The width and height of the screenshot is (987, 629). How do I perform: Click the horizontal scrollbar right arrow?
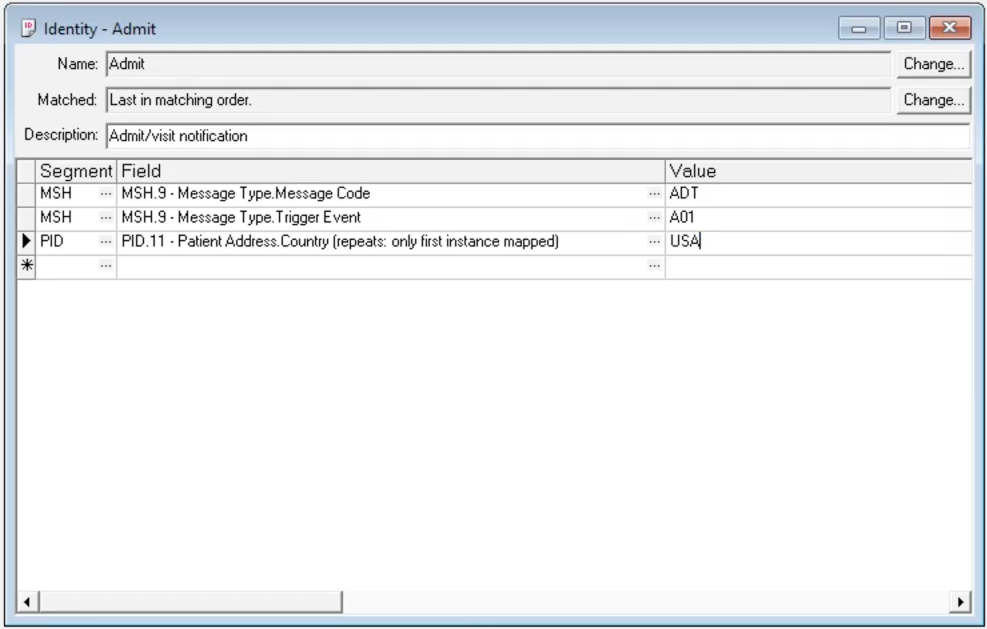click(962, 602)
